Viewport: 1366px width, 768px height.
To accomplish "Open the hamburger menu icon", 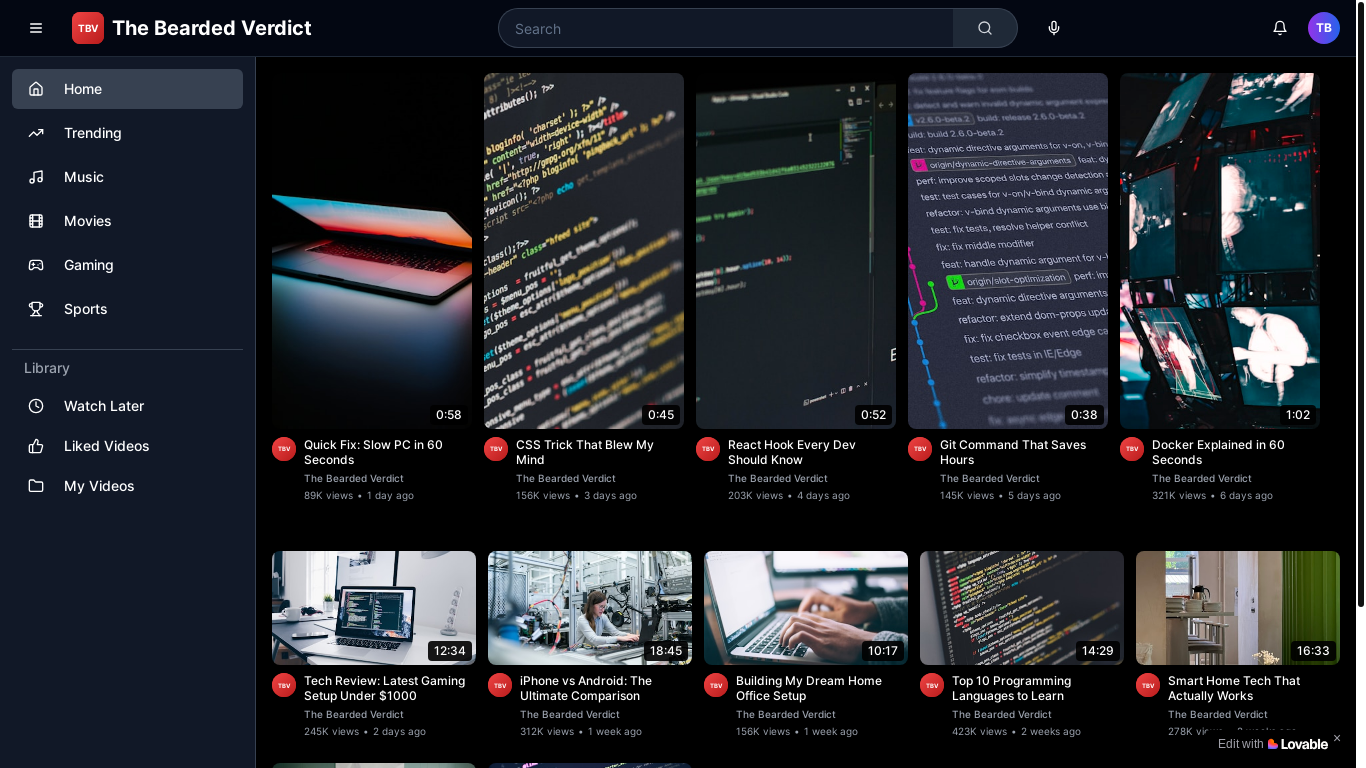I will point(36,28).
